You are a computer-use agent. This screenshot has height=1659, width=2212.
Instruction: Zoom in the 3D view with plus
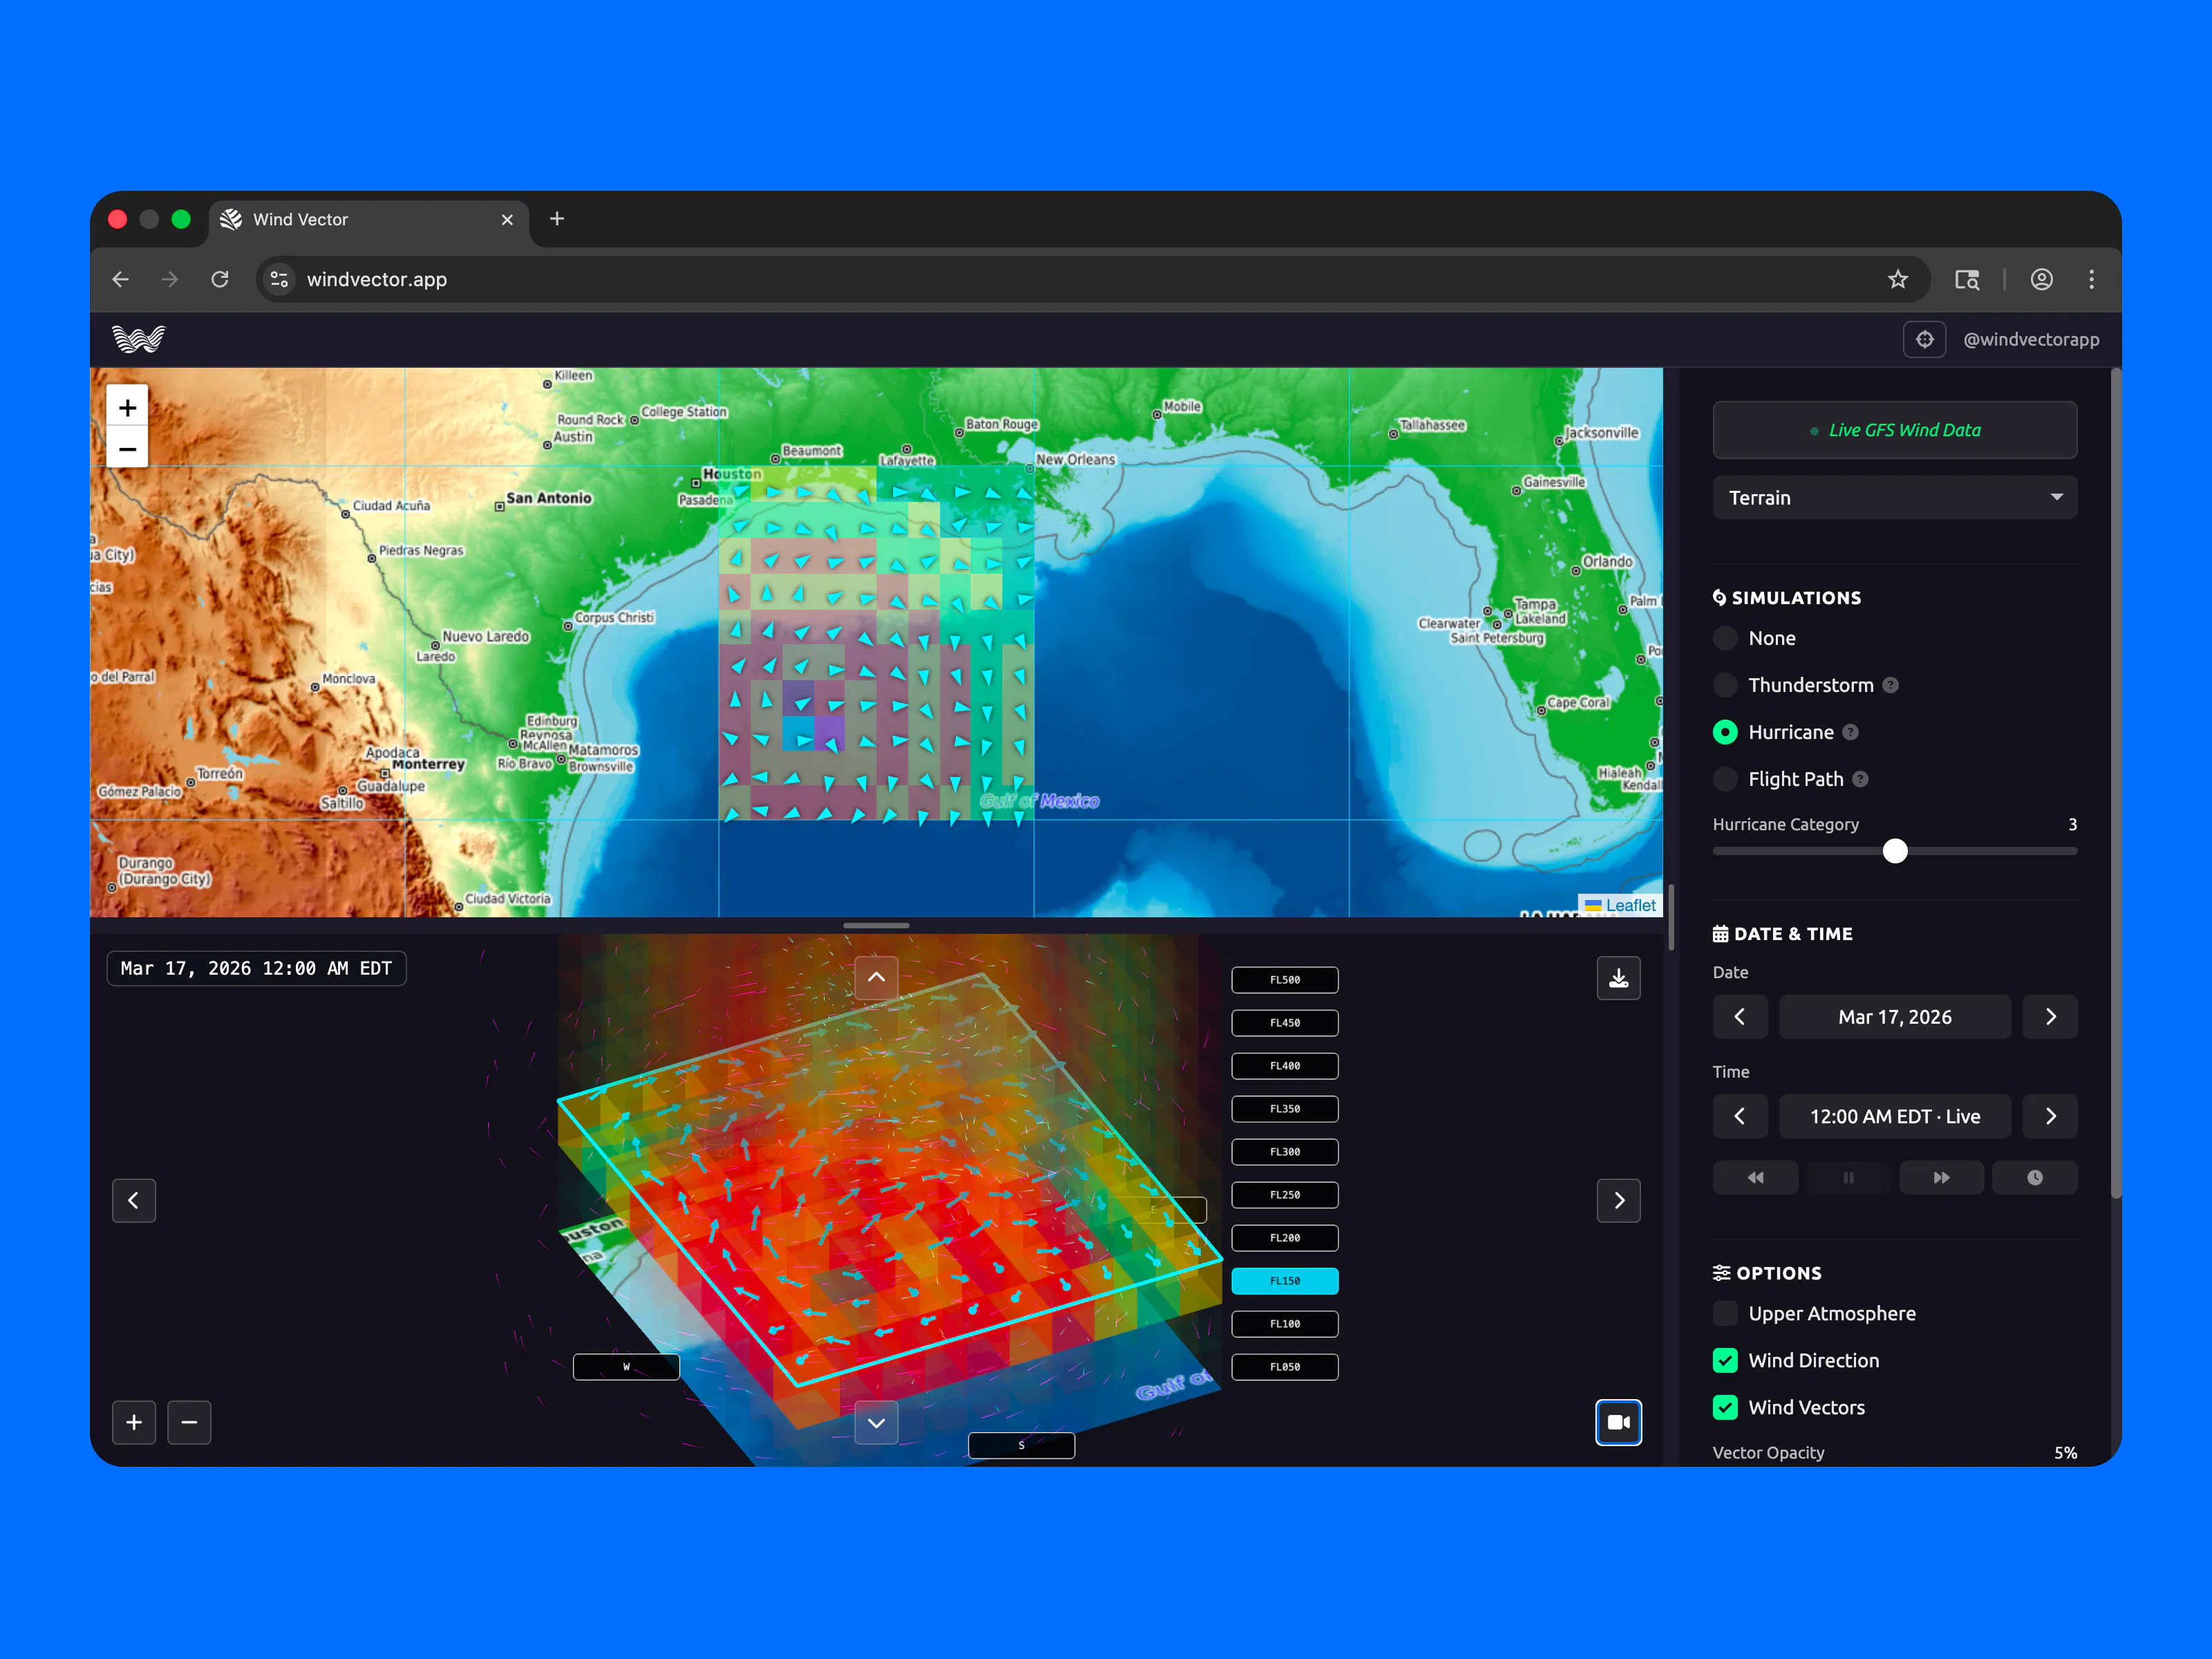click(x=134, y=1422)
